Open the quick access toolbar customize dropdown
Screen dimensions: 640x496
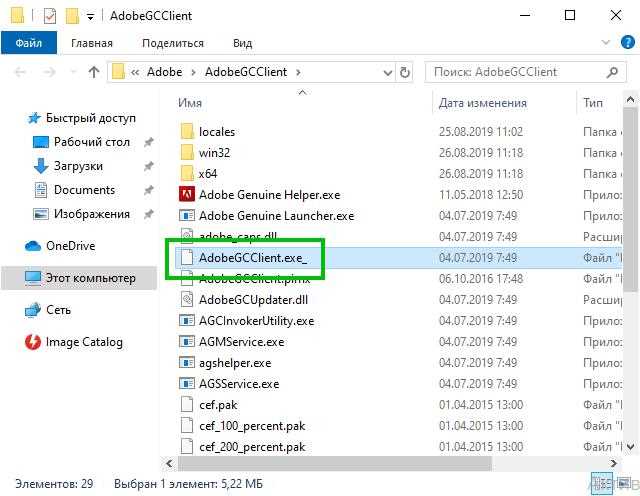[x=91, y=17]
